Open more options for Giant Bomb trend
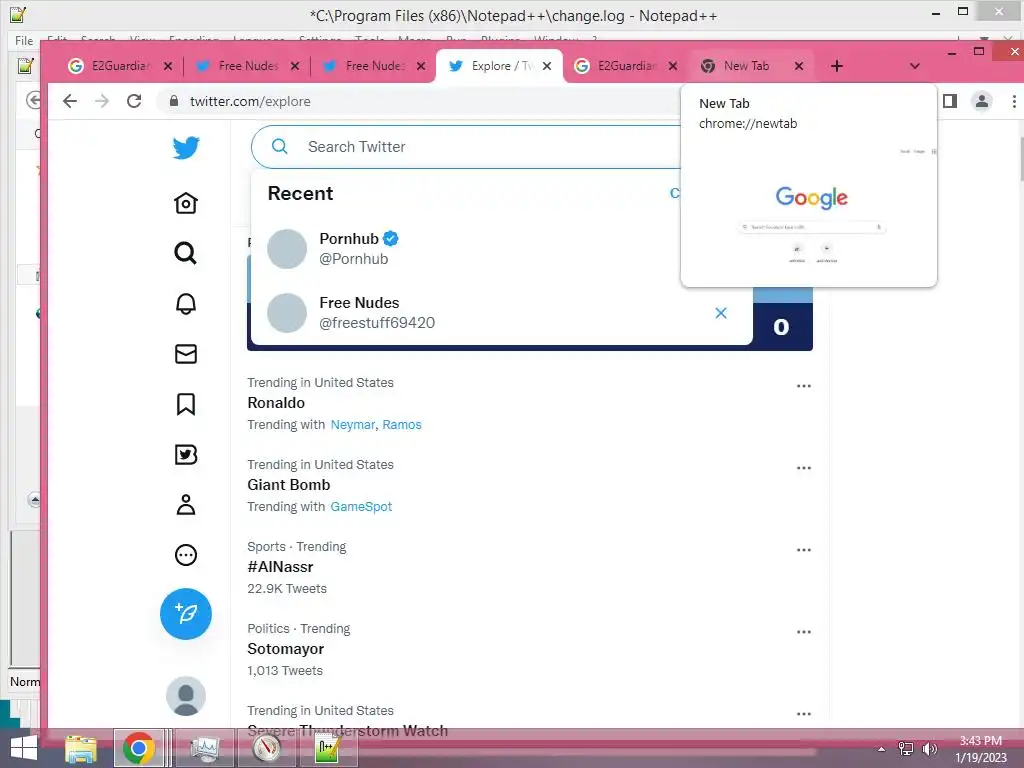The image size is (1024, 768). pos(804,468)
